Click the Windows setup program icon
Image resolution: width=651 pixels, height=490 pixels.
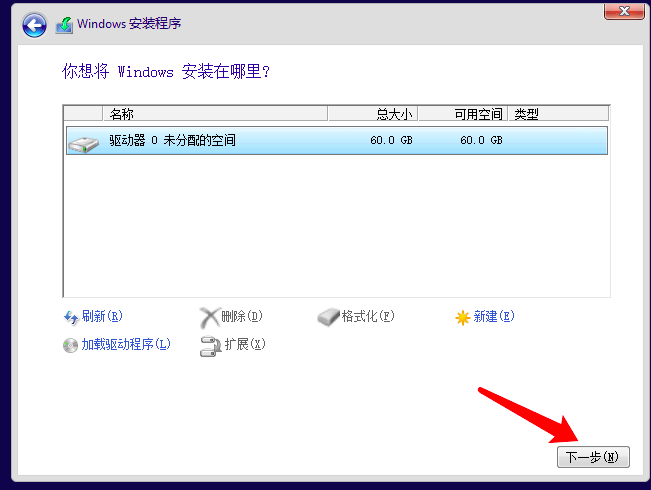tap(64, 25)
